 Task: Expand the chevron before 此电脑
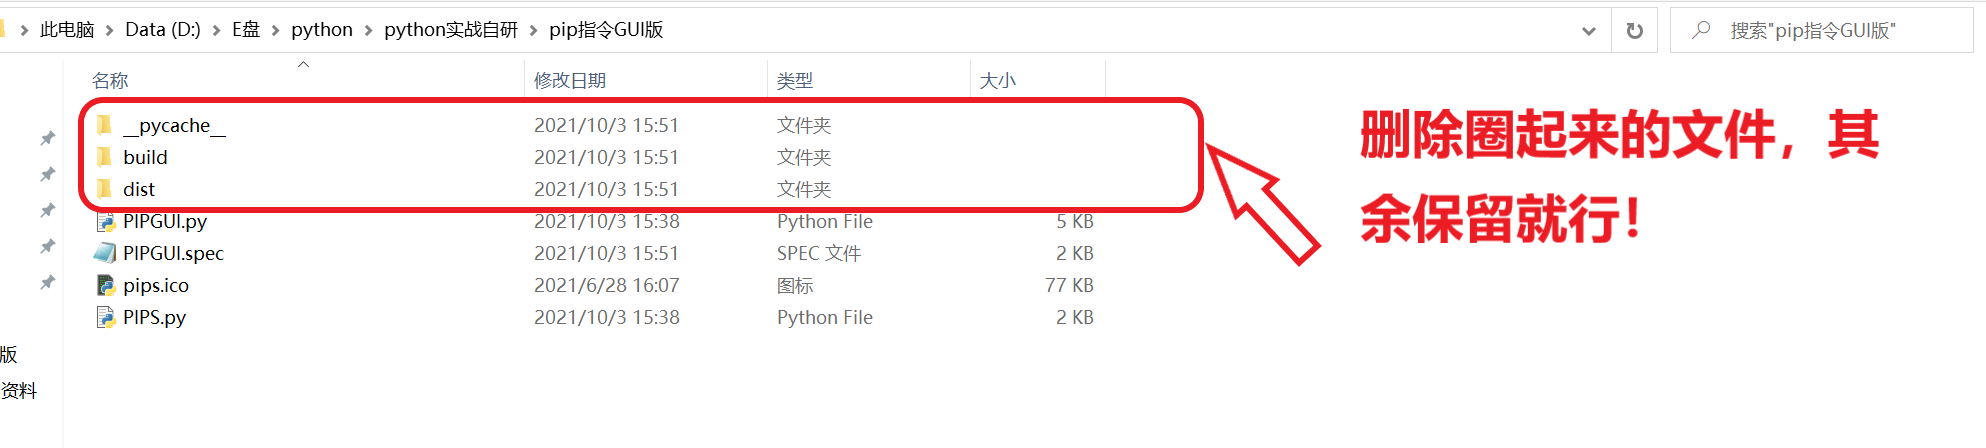tap(24, 30)
